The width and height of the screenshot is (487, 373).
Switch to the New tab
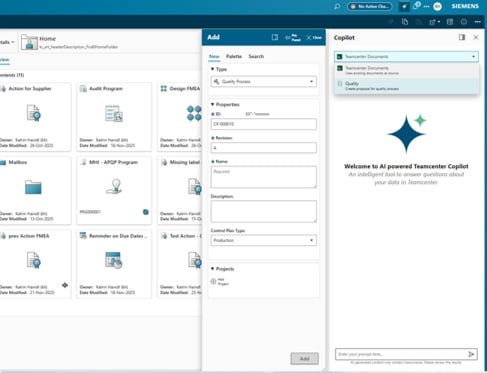click(214, 57)
